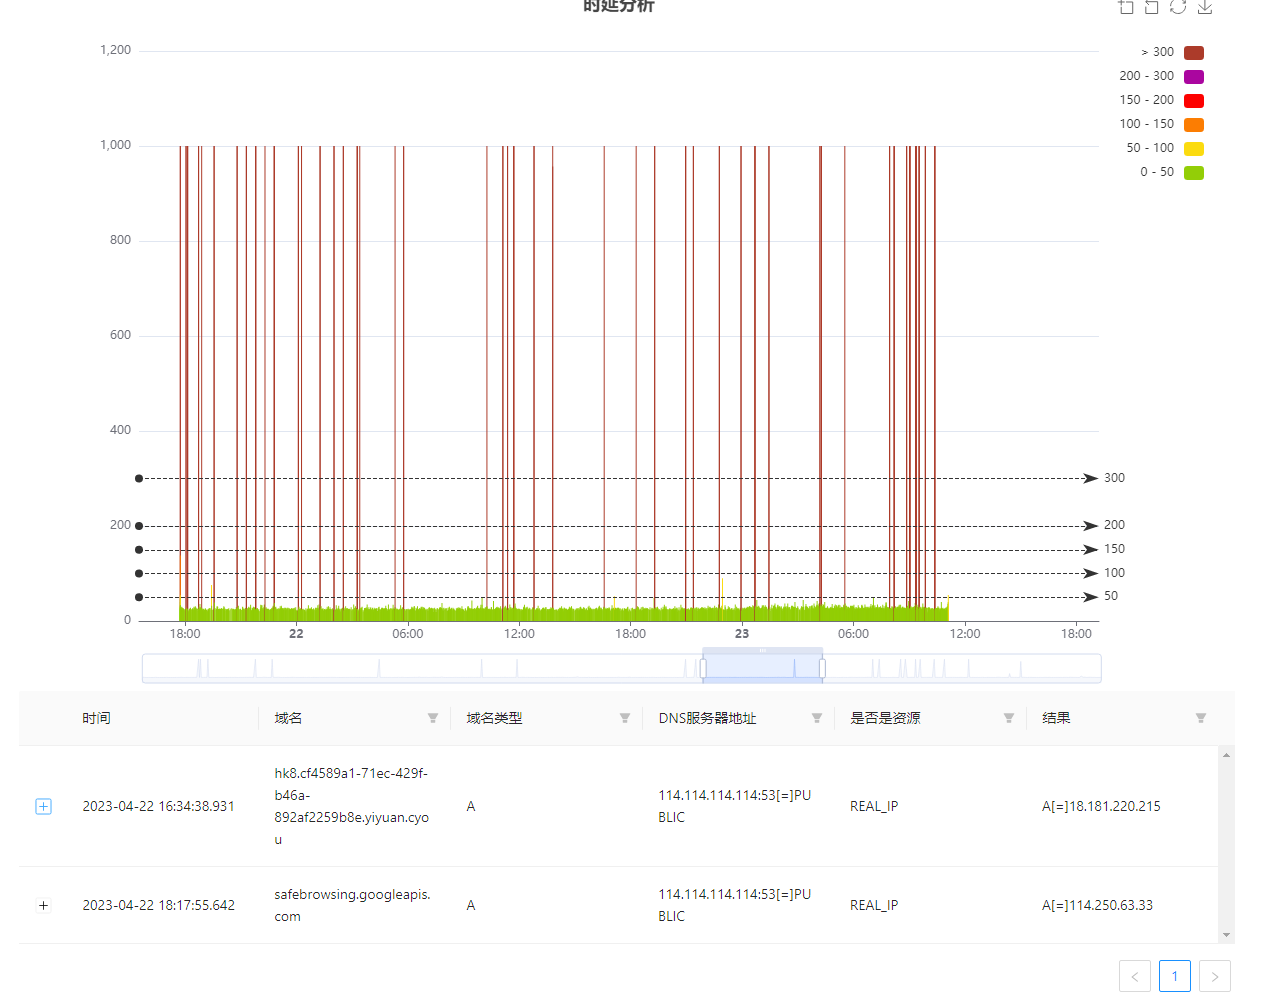Screen dimensions: 1267x995
Task: Click the chart restore/refresh icon
Action: (x=1178, y=7)
